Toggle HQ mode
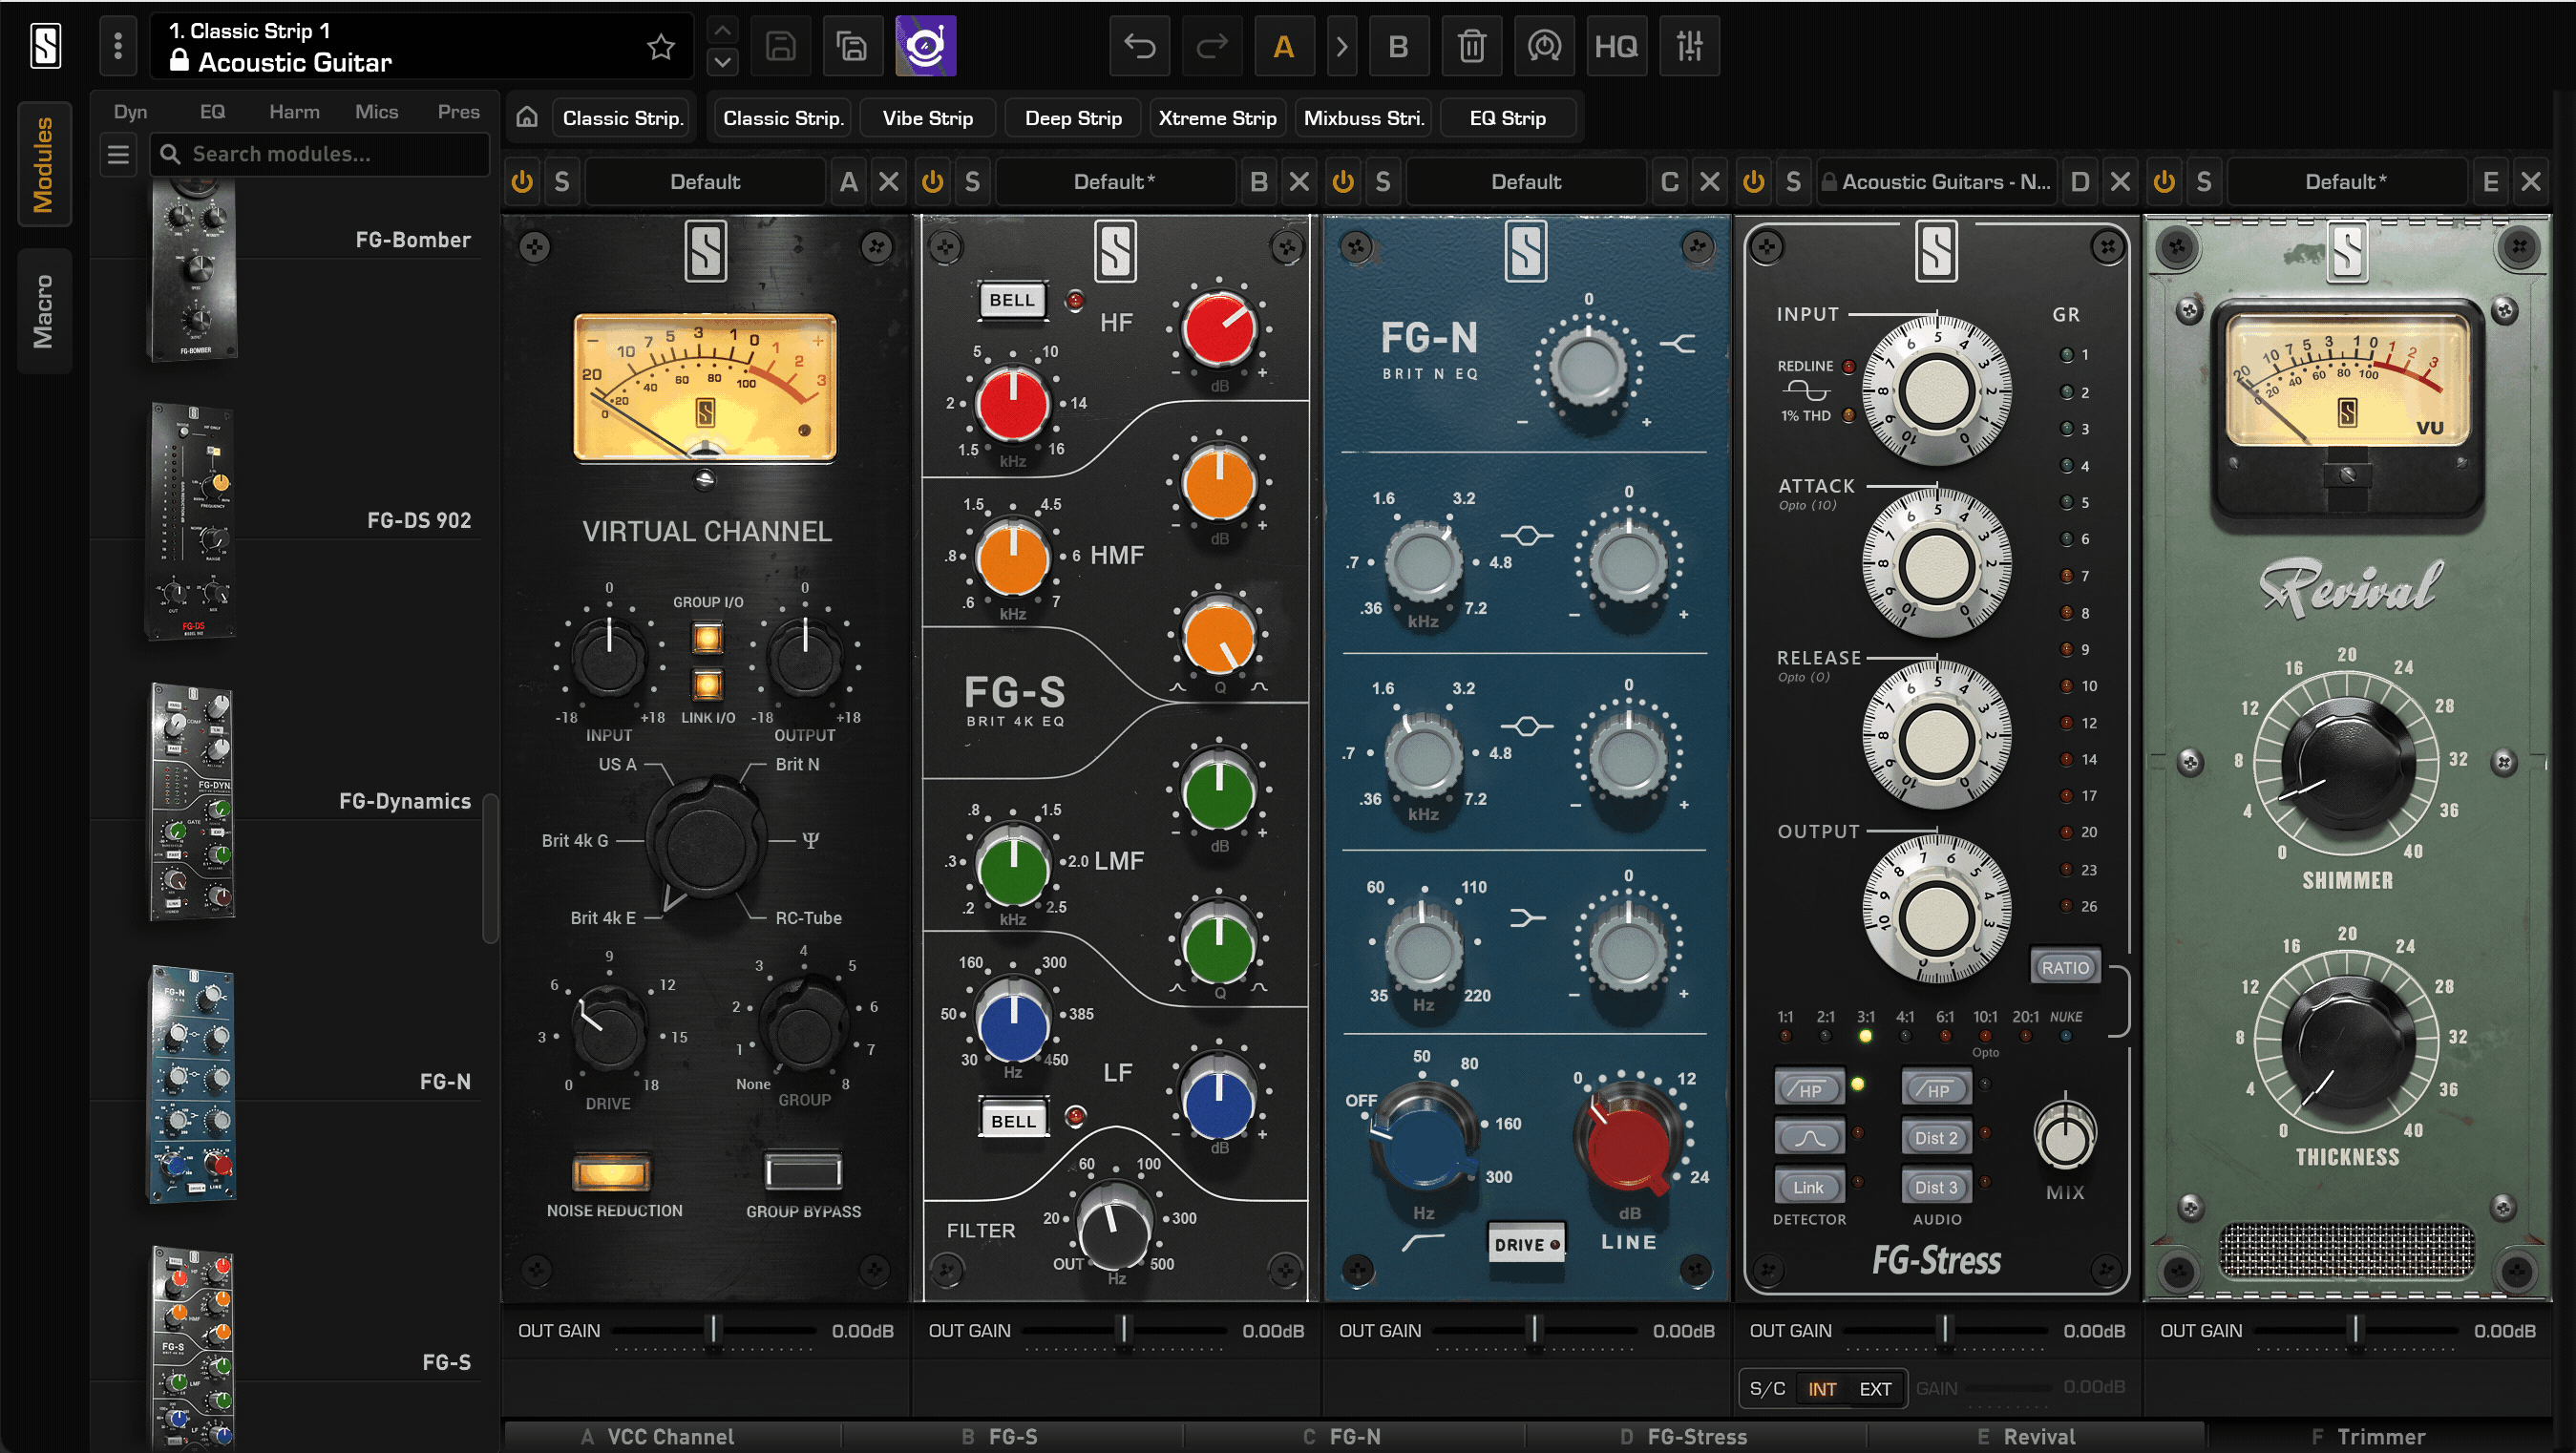Image resolution: width=2576 pixels, height=1453 pixels. pos(1616,46)
